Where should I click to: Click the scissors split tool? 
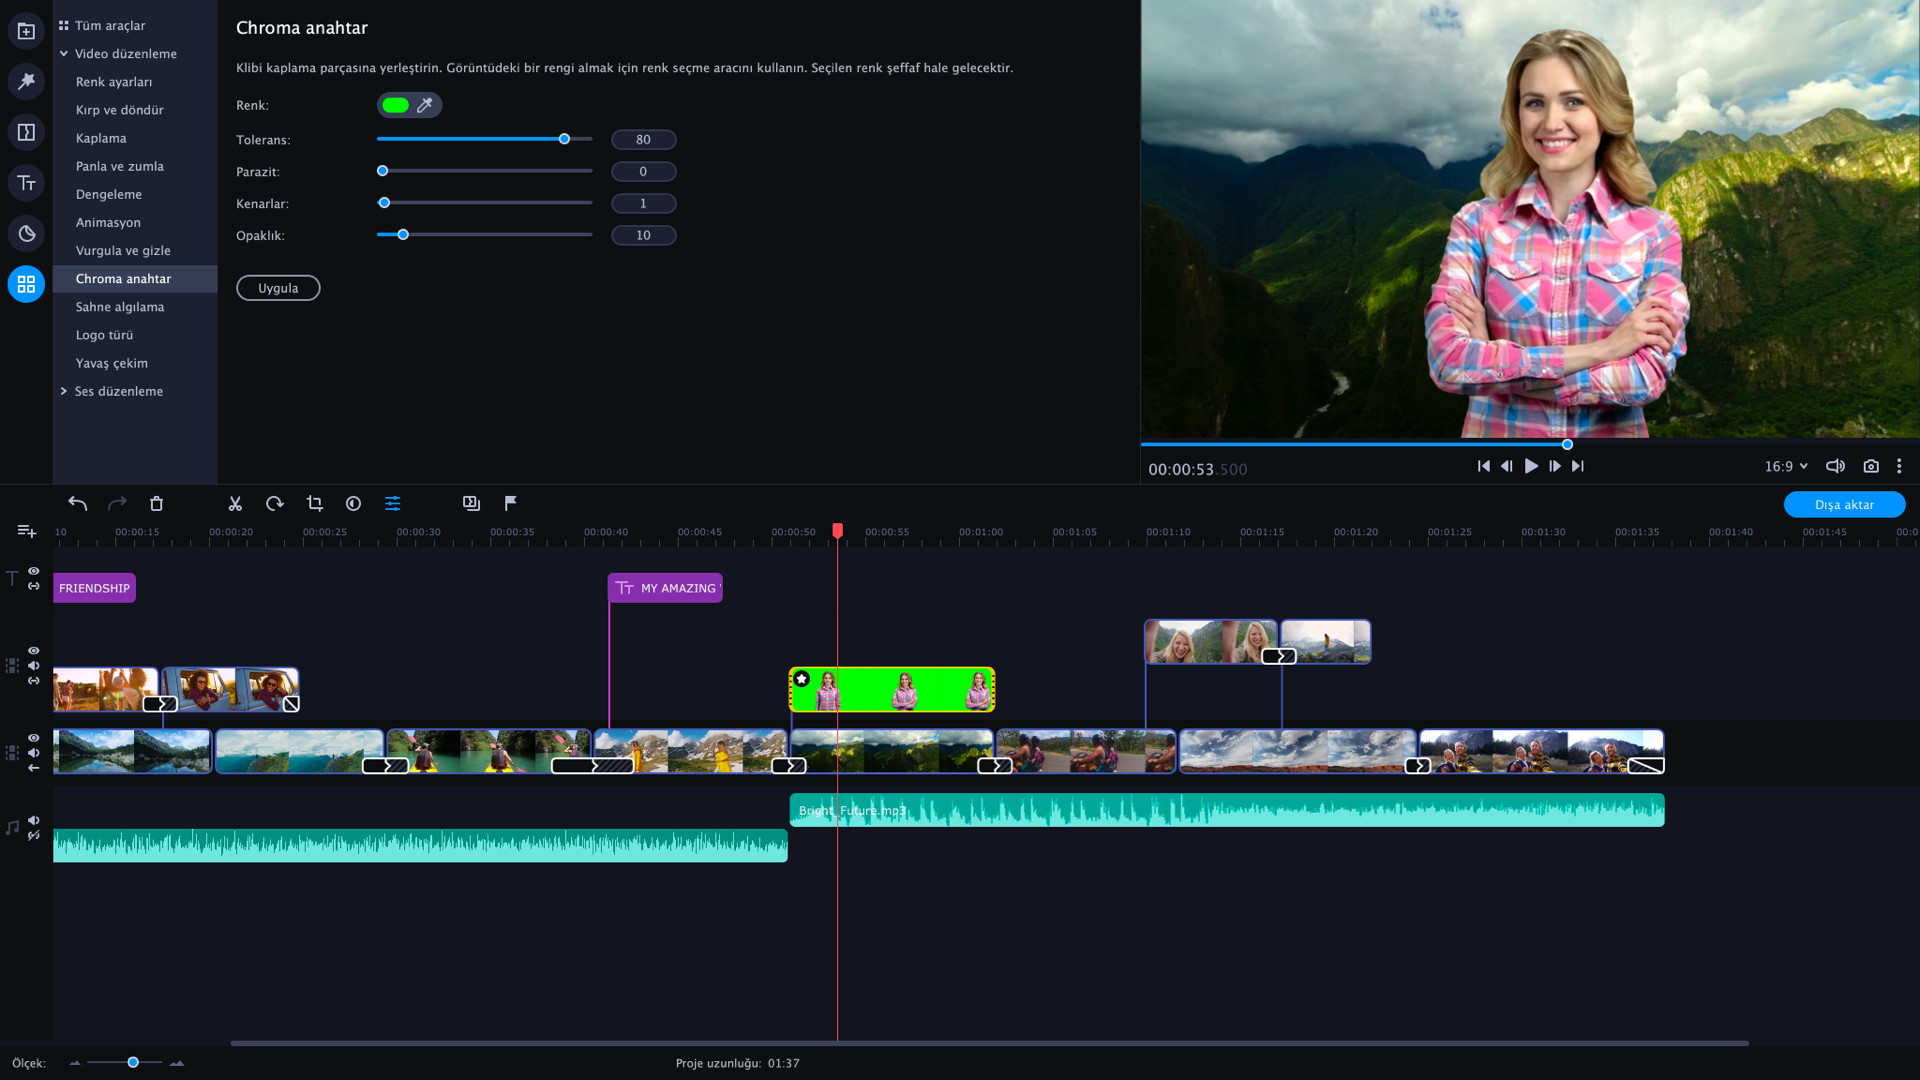point(235,504)
